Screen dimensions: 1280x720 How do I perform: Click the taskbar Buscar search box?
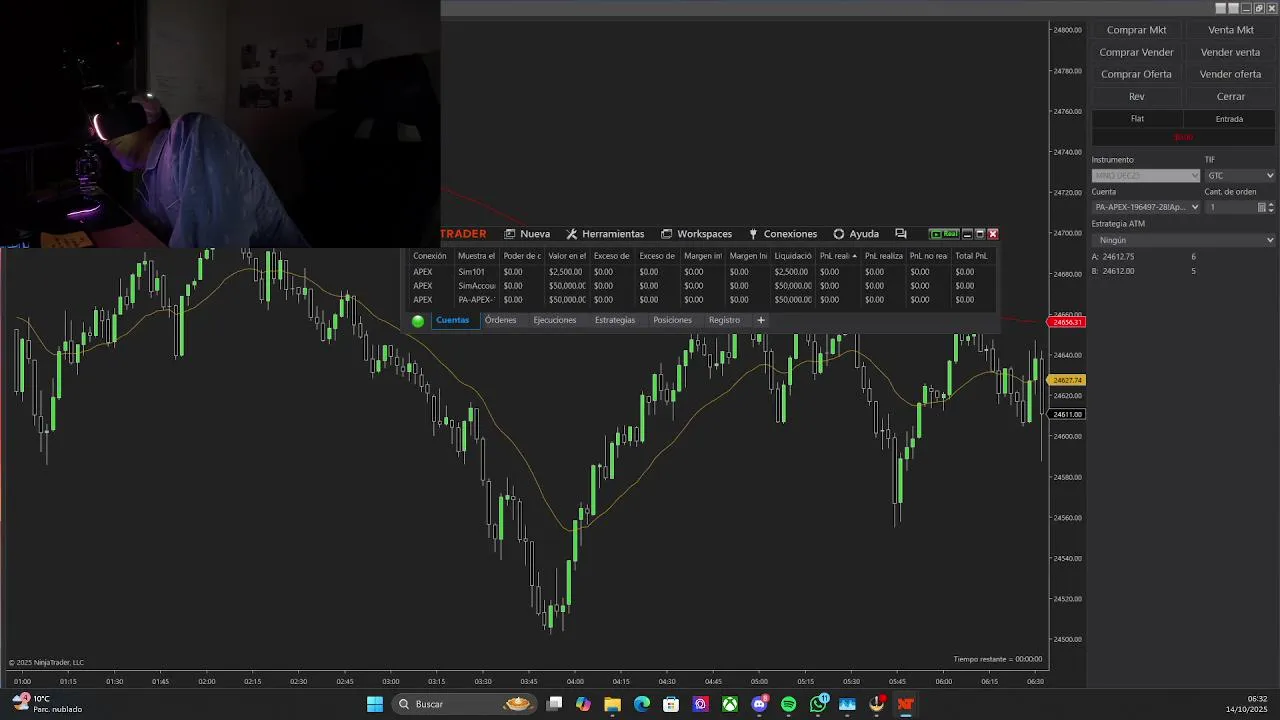(465, 704)
